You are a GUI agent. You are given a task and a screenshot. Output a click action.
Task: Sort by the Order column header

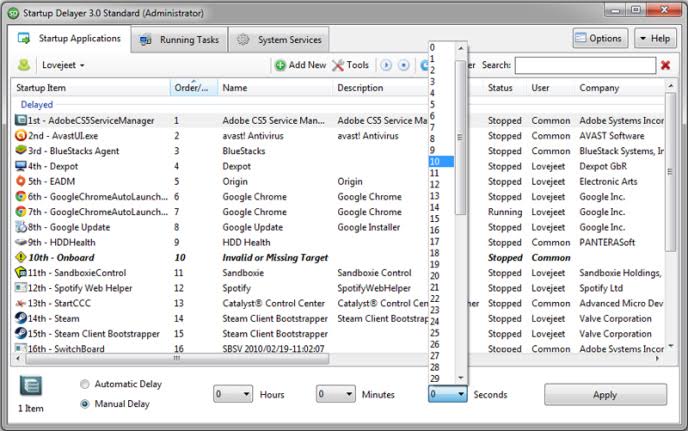(194, 88)
